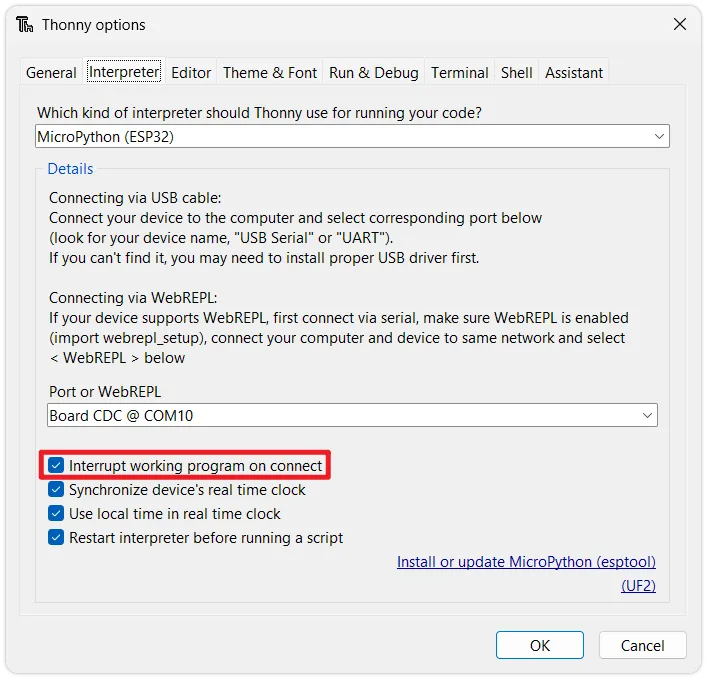Image resolution: width=707 pixels, height=679 pixels.
Task: Open the (UF2) install link
Action: click(638, 586)
